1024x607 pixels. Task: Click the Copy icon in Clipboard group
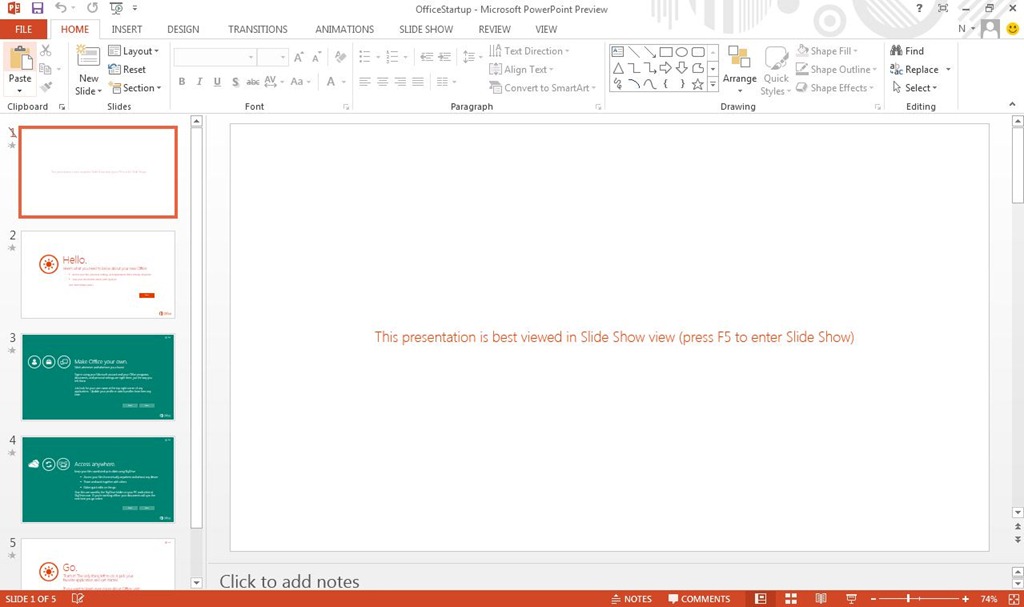(45, 69)
